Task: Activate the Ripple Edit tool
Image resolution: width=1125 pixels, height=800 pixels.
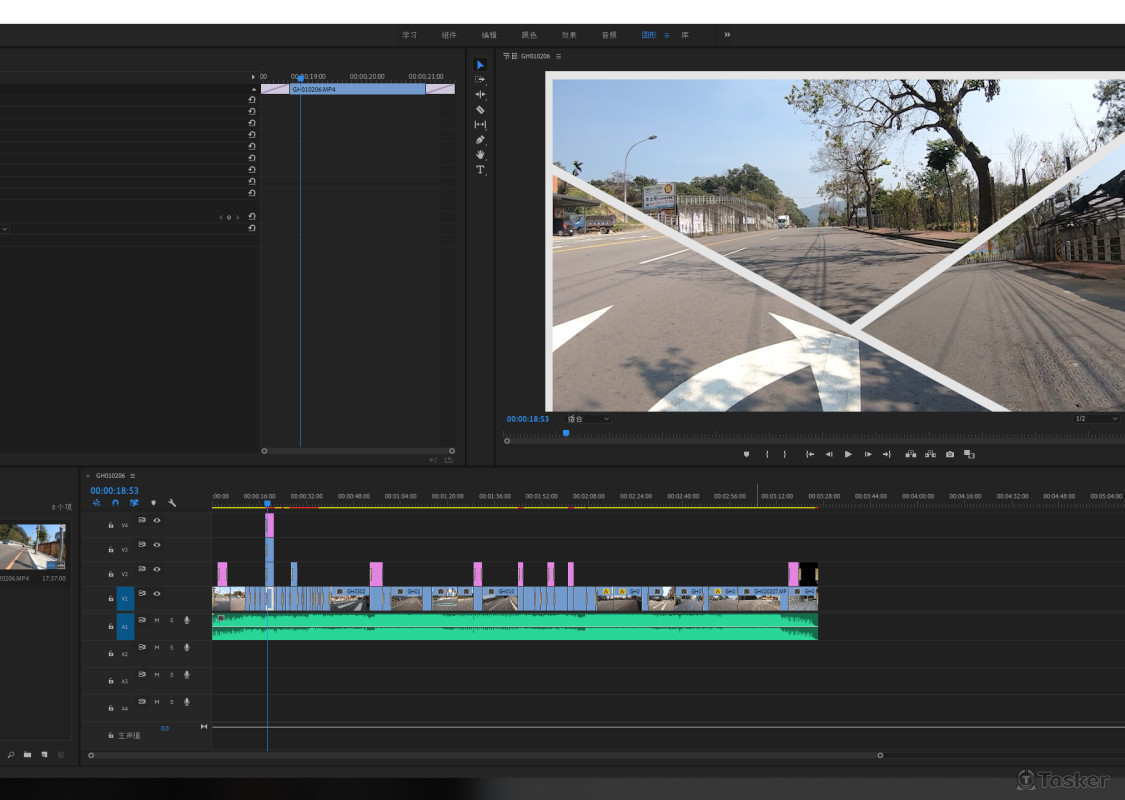Action: pos(480,94)
